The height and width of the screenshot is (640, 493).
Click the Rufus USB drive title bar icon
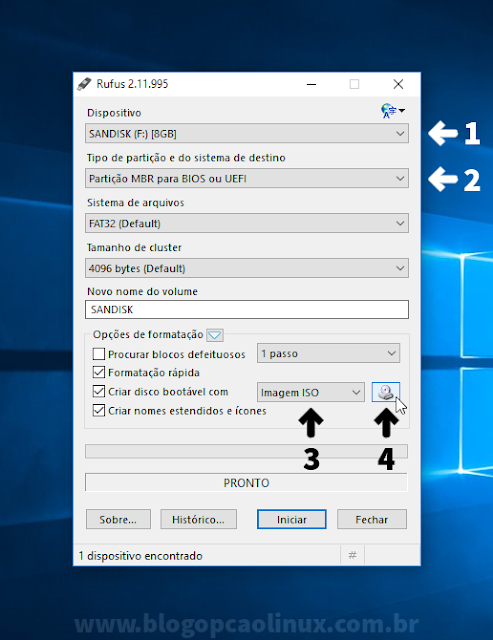click(x=84, y=84)
